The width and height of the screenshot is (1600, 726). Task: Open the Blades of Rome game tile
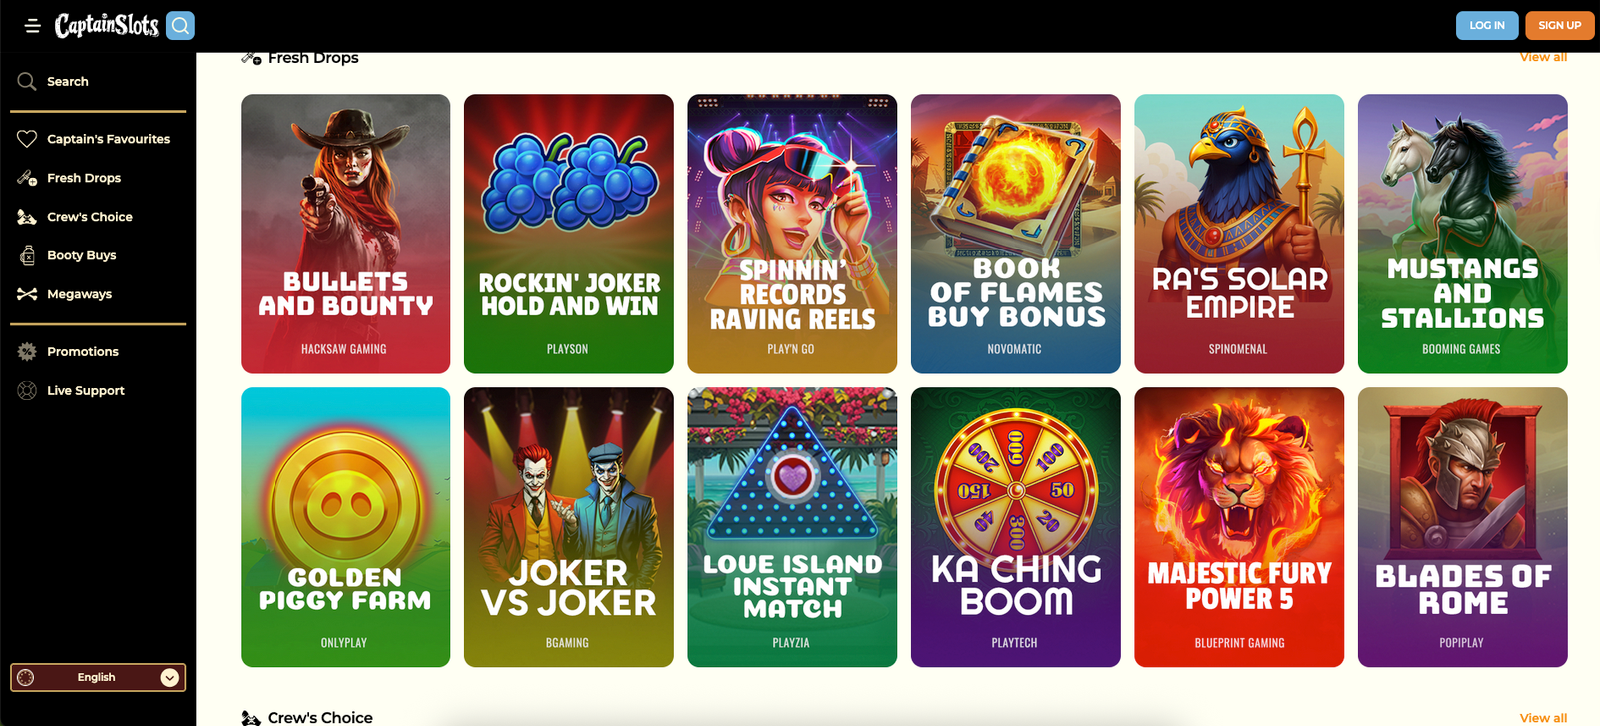[x=1463, y=527]
